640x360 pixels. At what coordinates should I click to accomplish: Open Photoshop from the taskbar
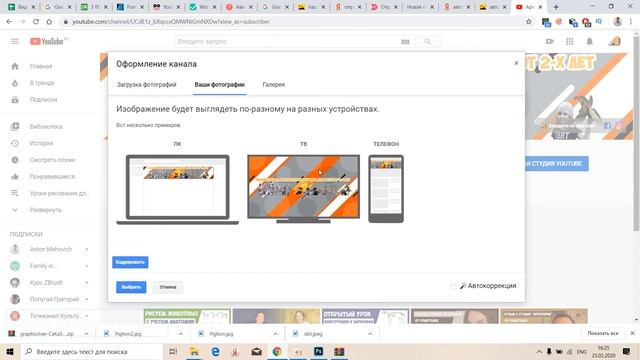point(318,351)
